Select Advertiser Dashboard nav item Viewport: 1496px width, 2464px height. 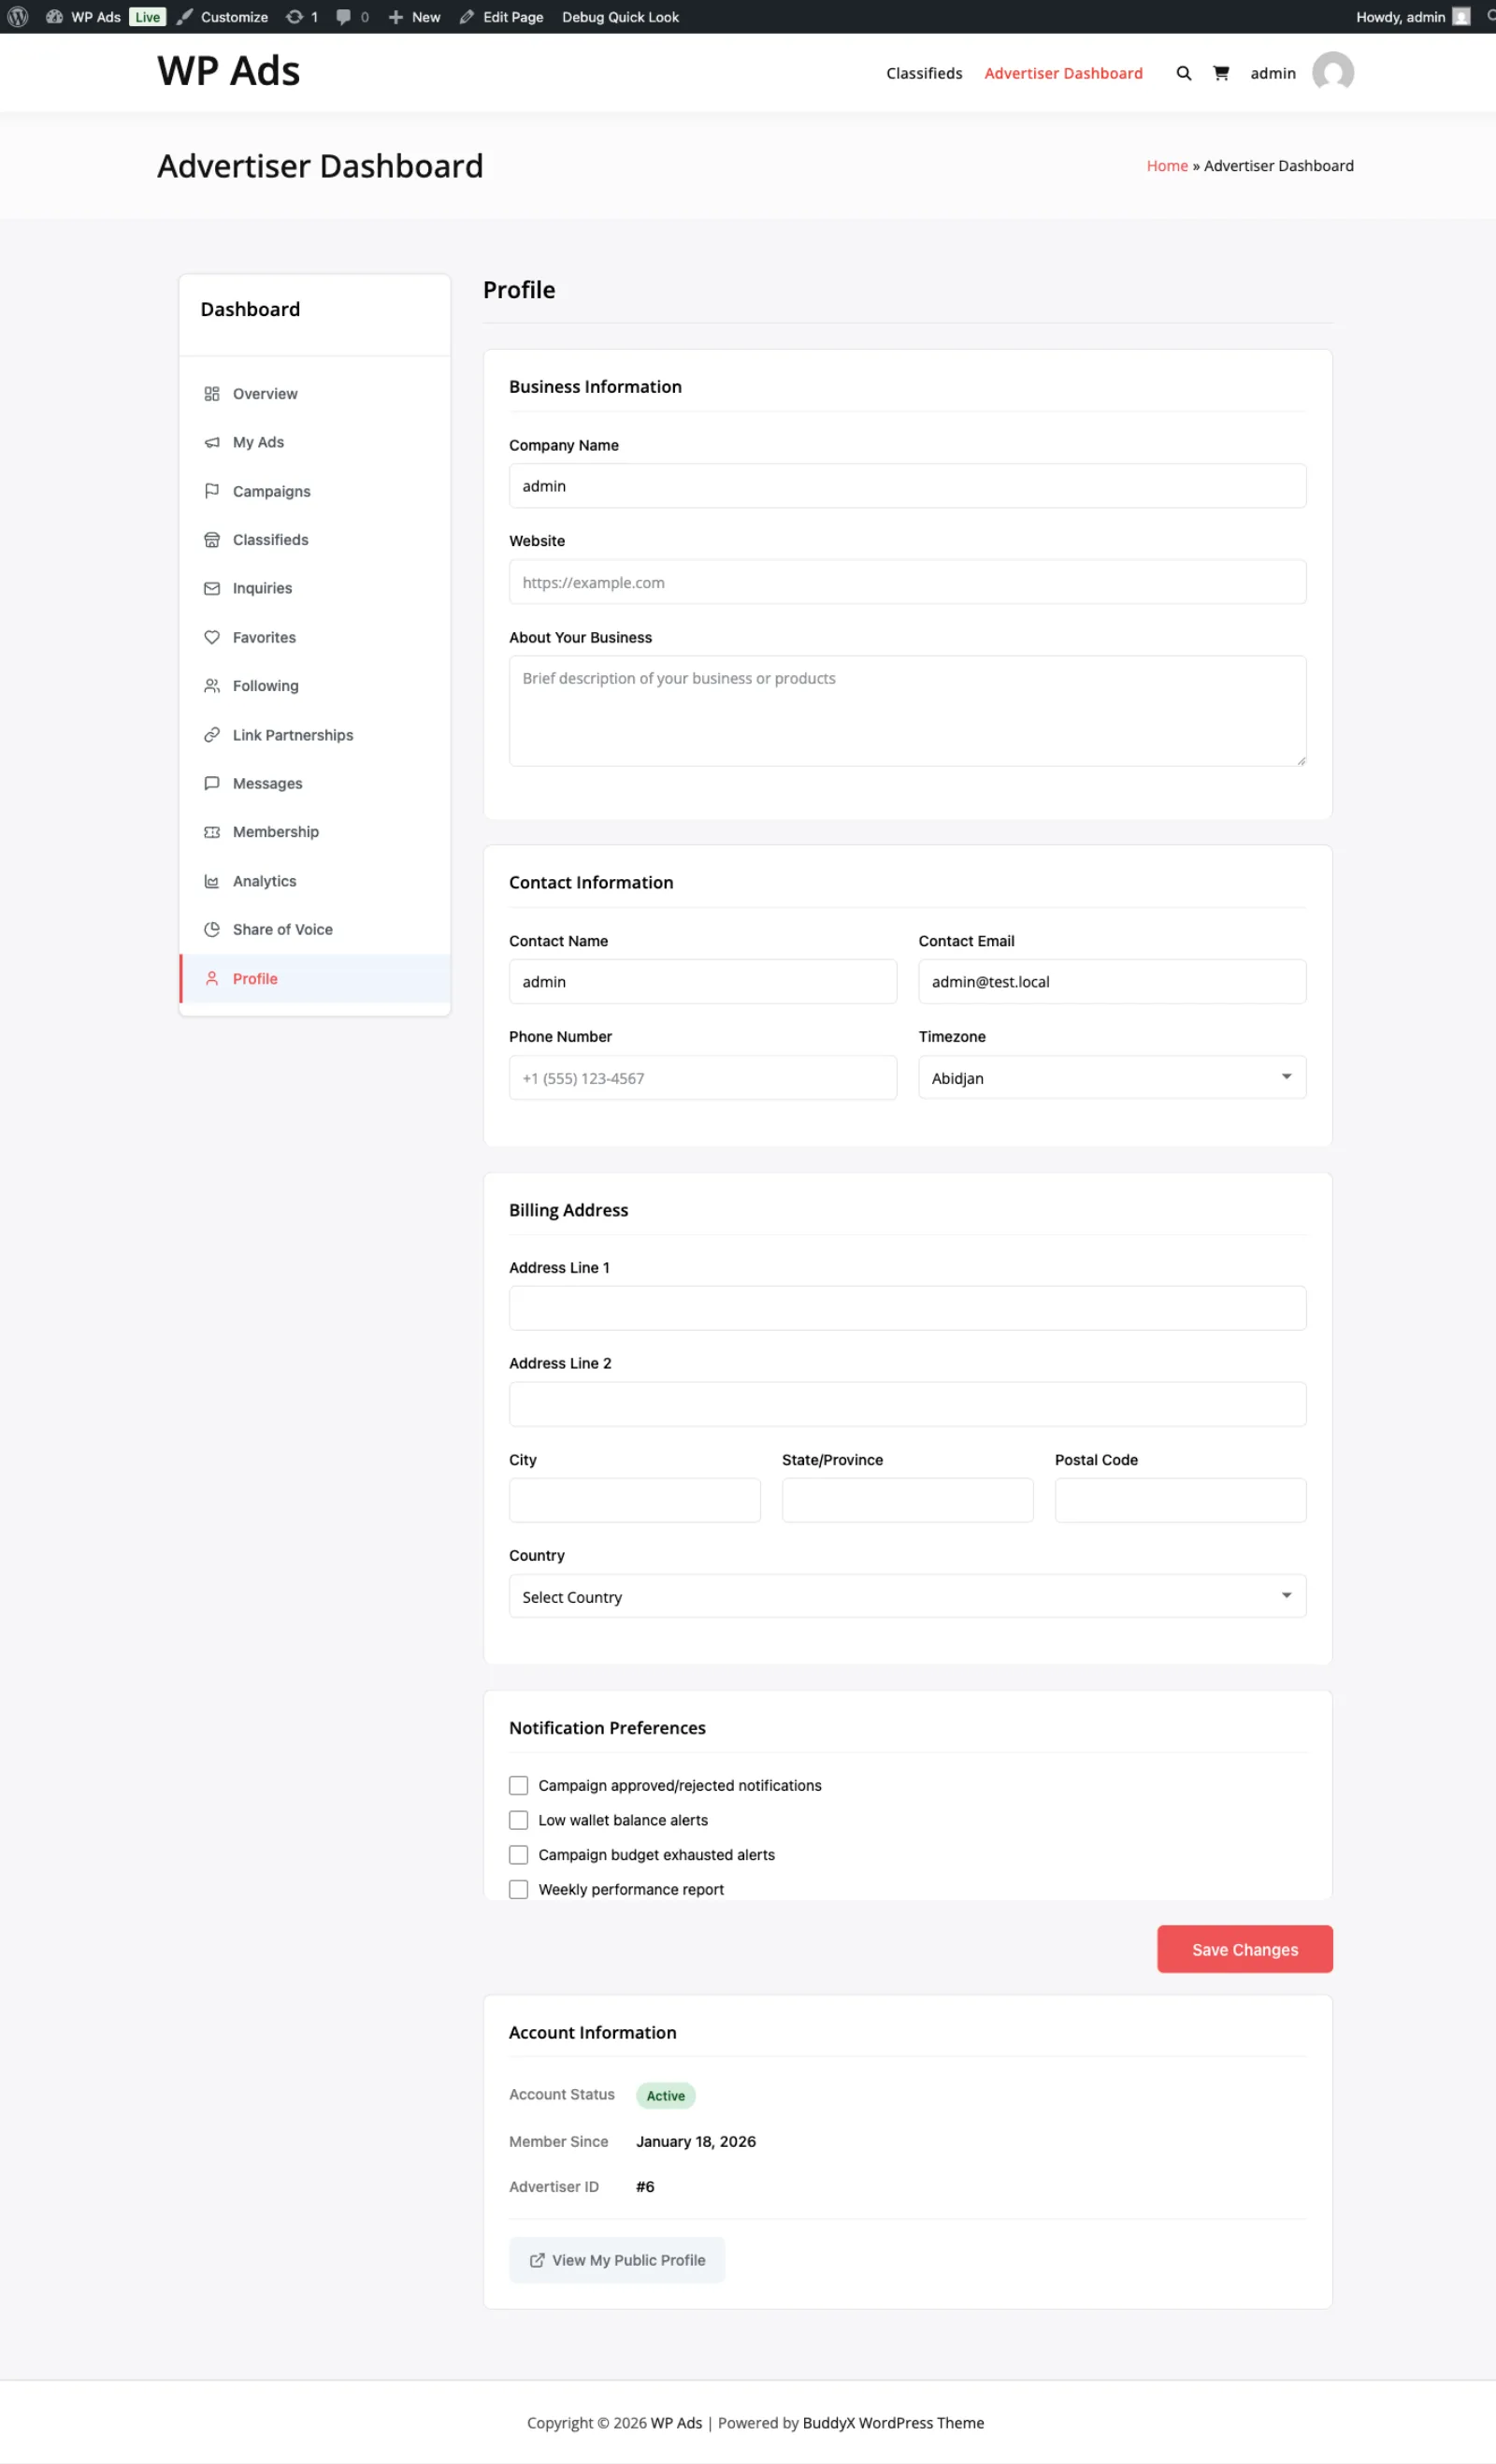click(x=1063, y=73)
